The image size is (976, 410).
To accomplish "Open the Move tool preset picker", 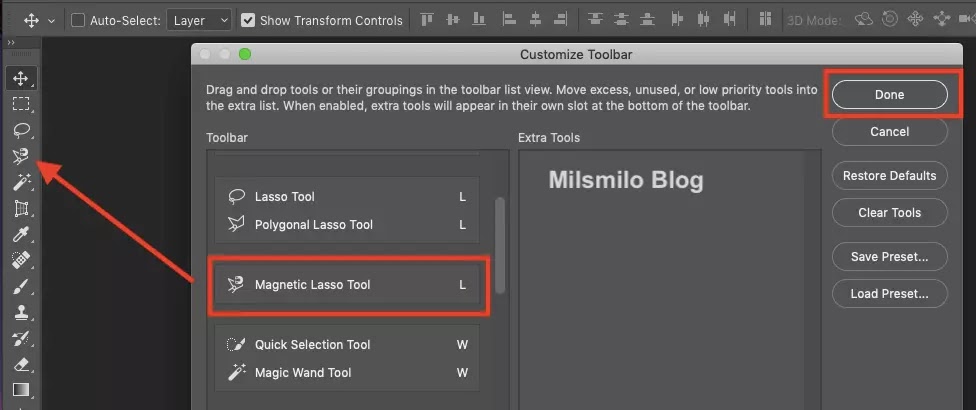I will click(52, 21).
